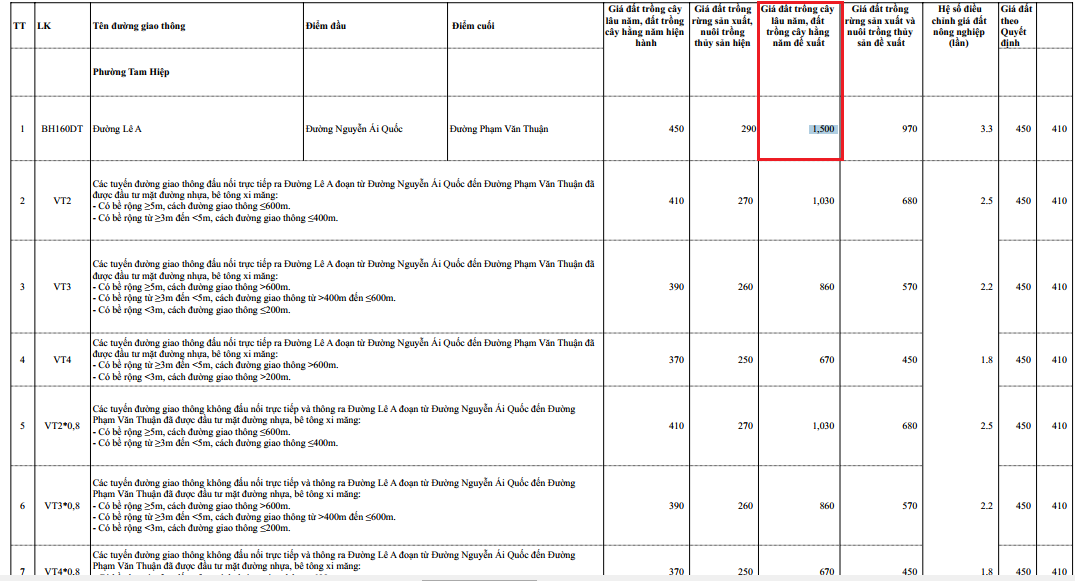Image resolution: width=1075 pixels, height=581 pixels.
Task: Select the highlighted 1,500 price cell
Action: [x=822, y=129]
